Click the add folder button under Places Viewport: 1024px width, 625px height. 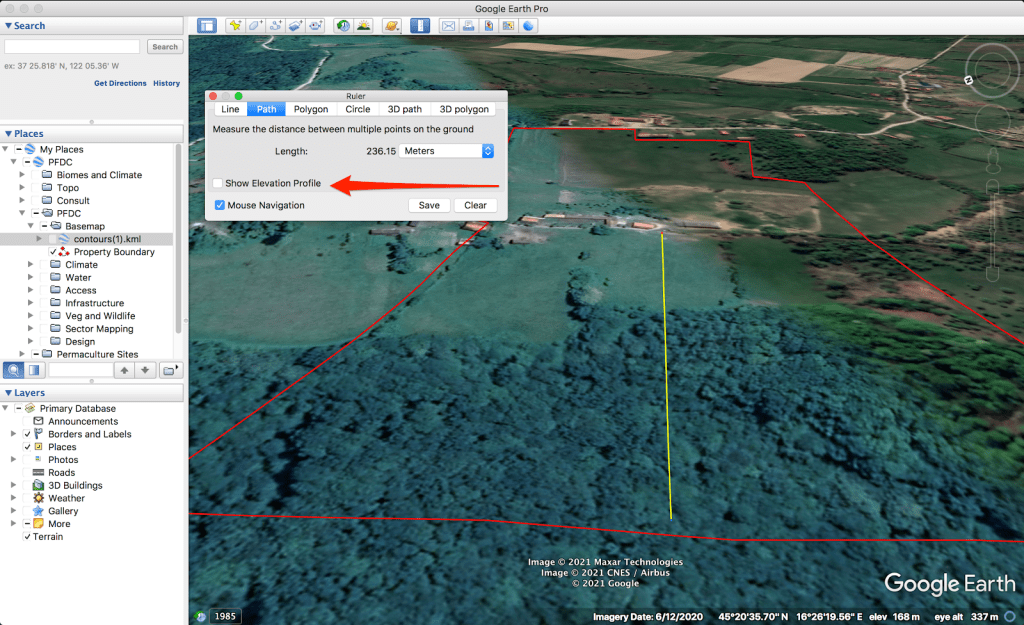pos(170,370)
